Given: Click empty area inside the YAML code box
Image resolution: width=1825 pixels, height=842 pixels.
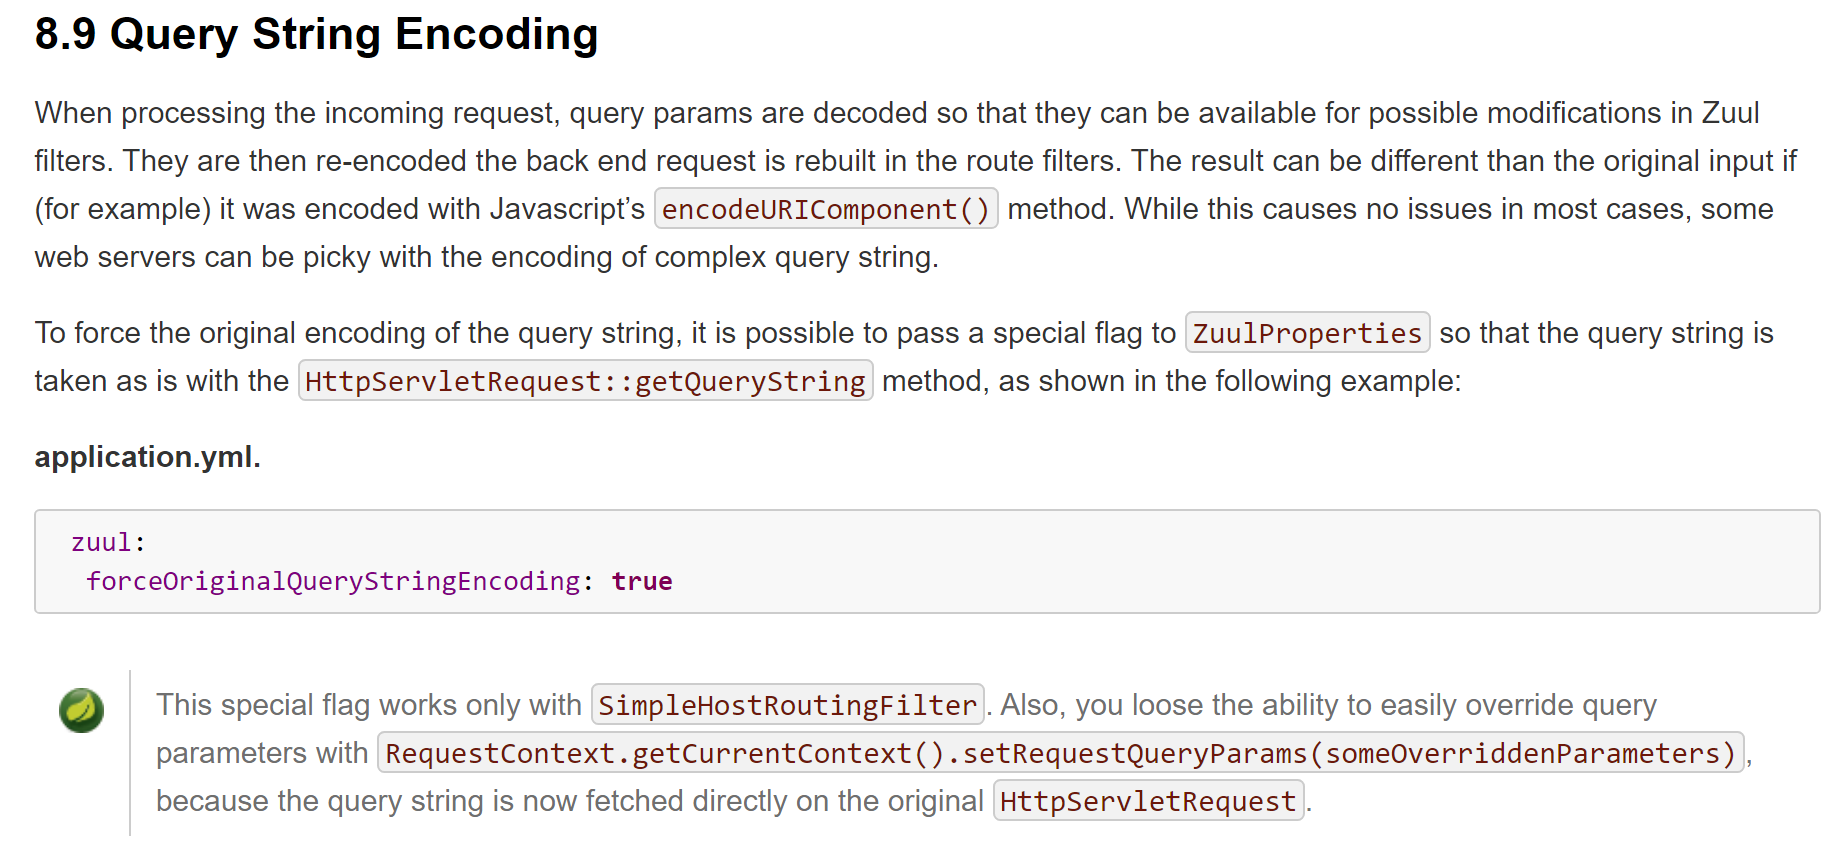Looking at the screenshot, I should tap(1200, 562).
